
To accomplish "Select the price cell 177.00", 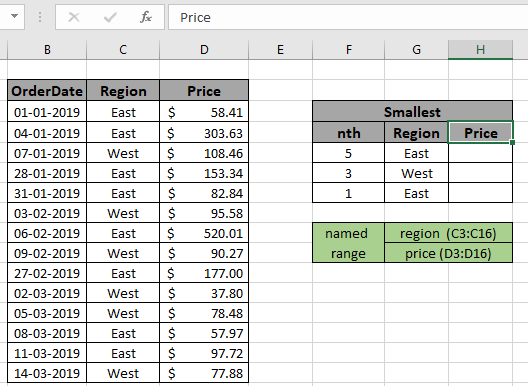I will [204, 273].
